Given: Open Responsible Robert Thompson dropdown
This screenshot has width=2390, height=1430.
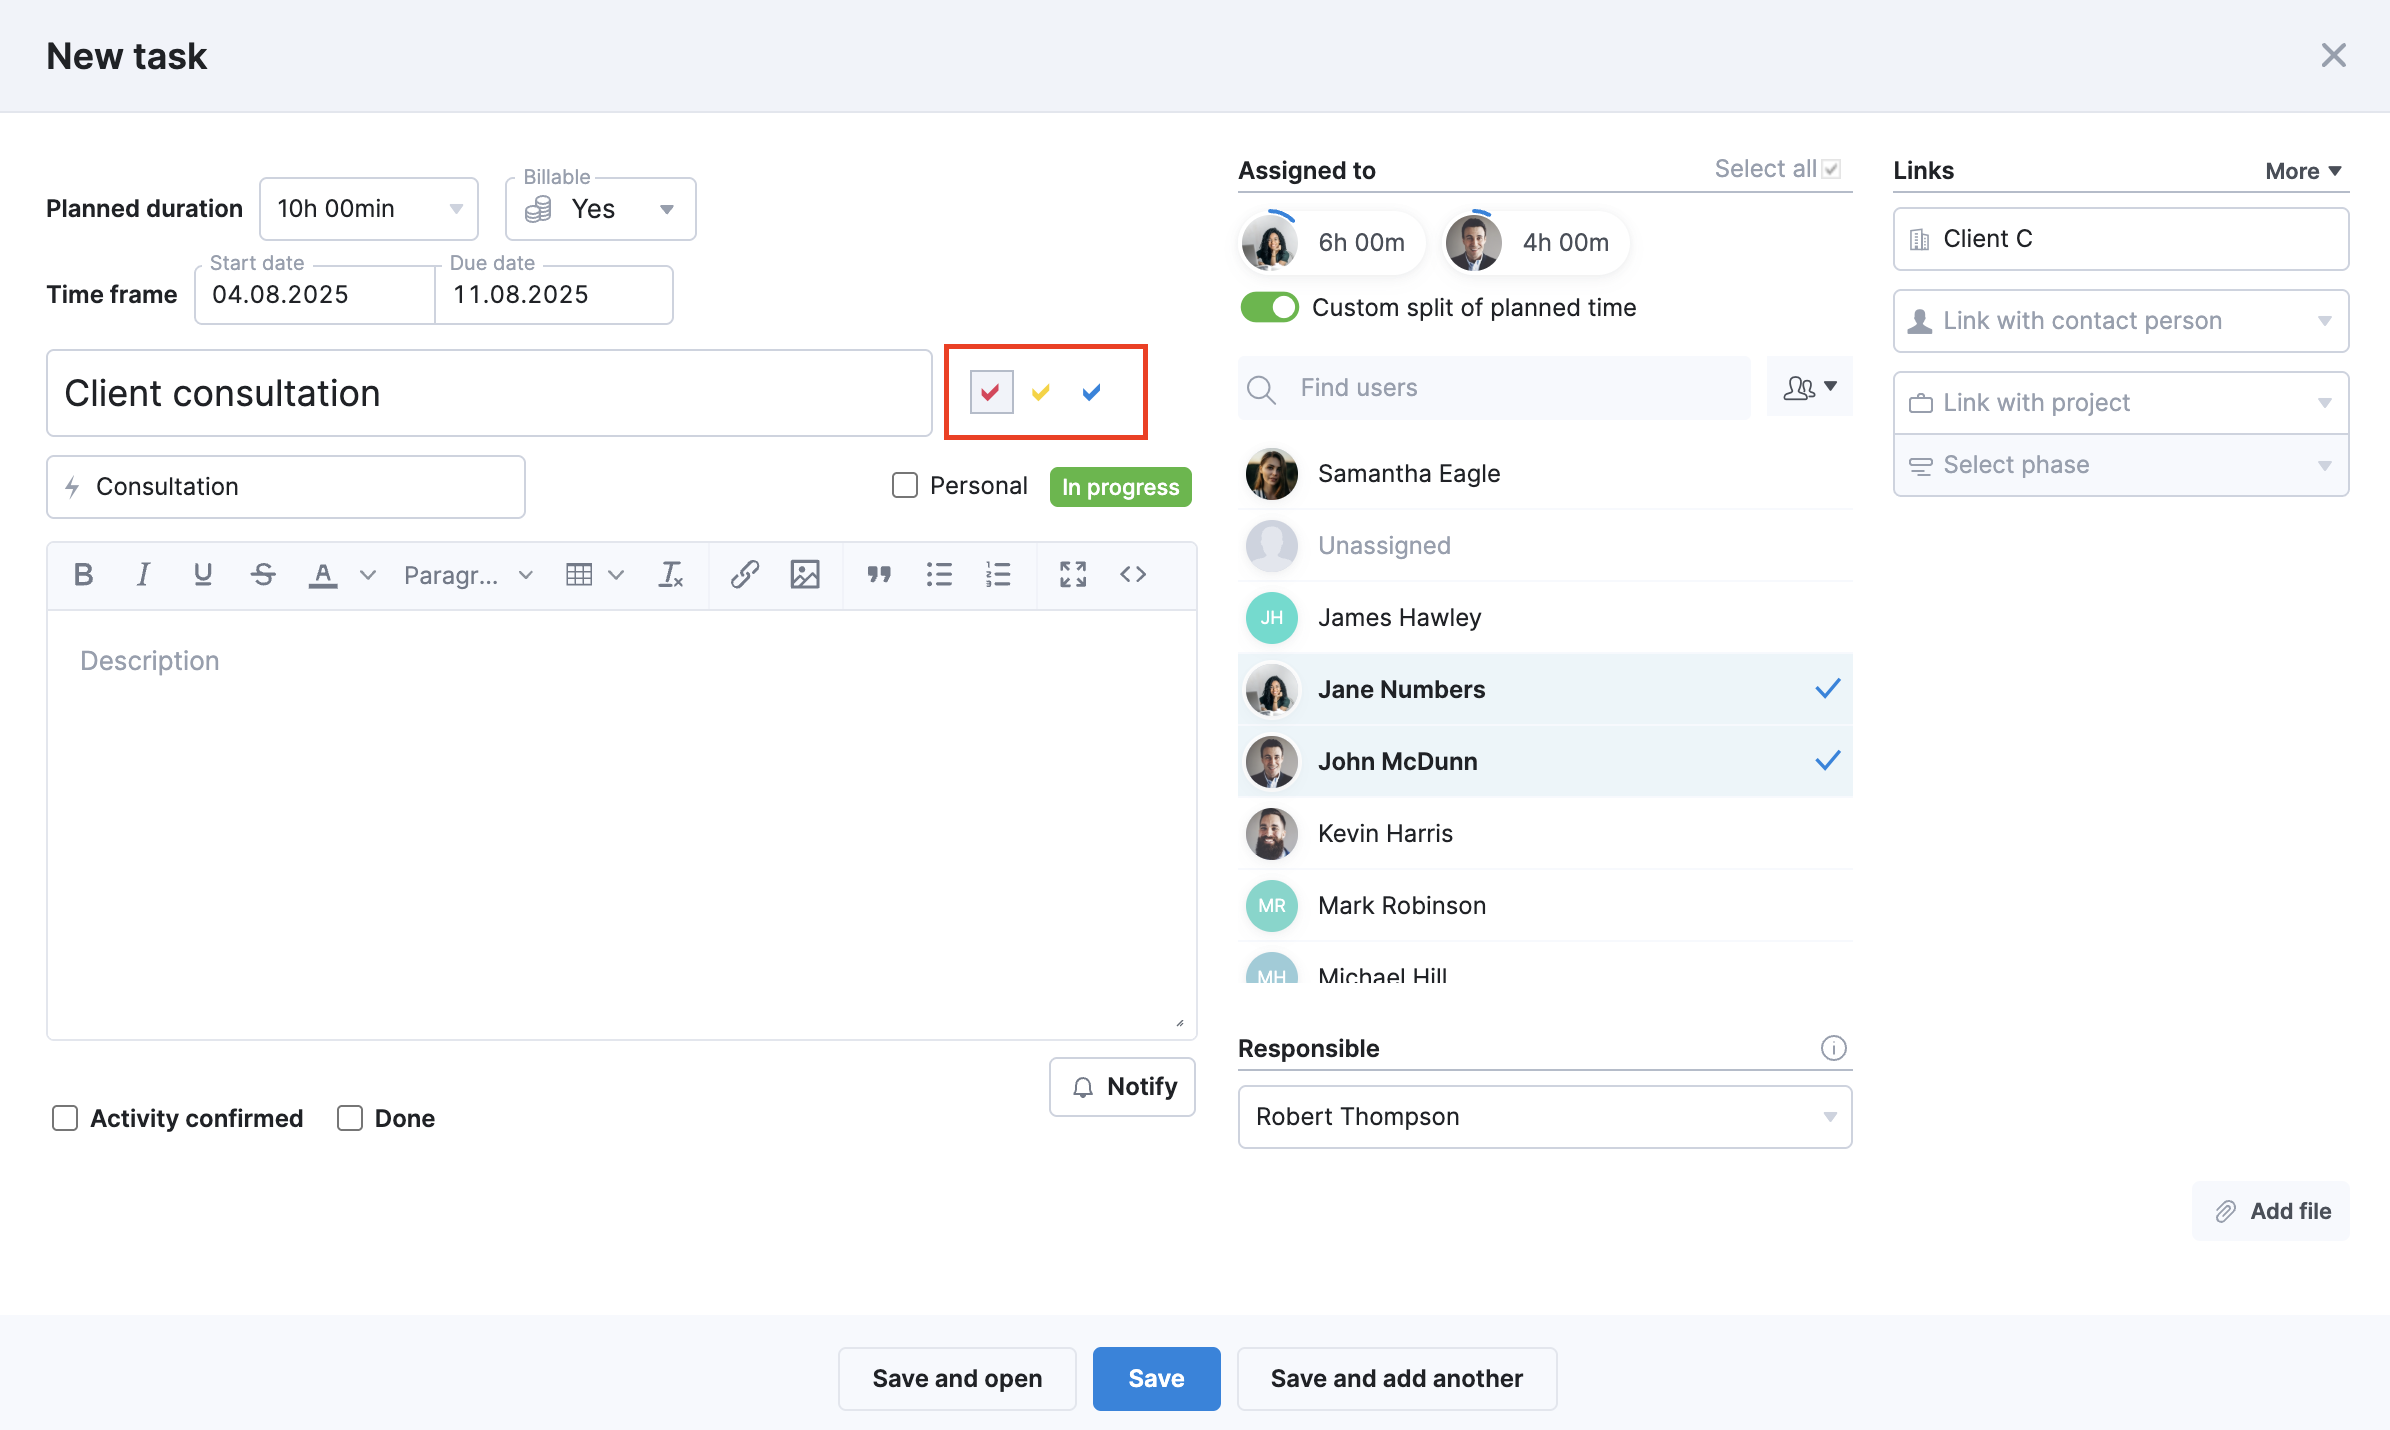Looking at the screenshot, I should point(1545,1117).
